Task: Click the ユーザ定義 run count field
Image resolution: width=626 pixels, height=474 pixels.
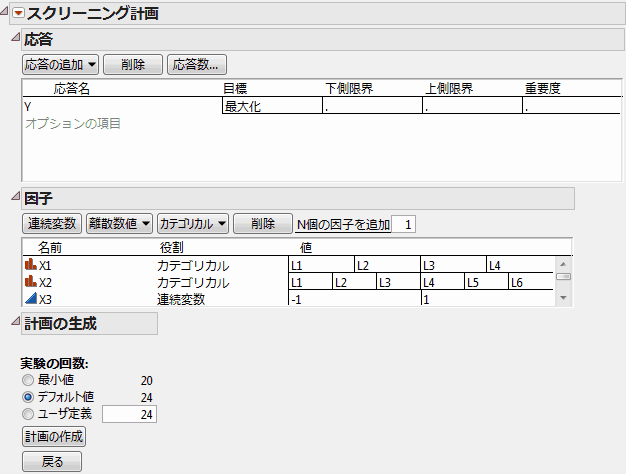Action: [x=129, y=414]
